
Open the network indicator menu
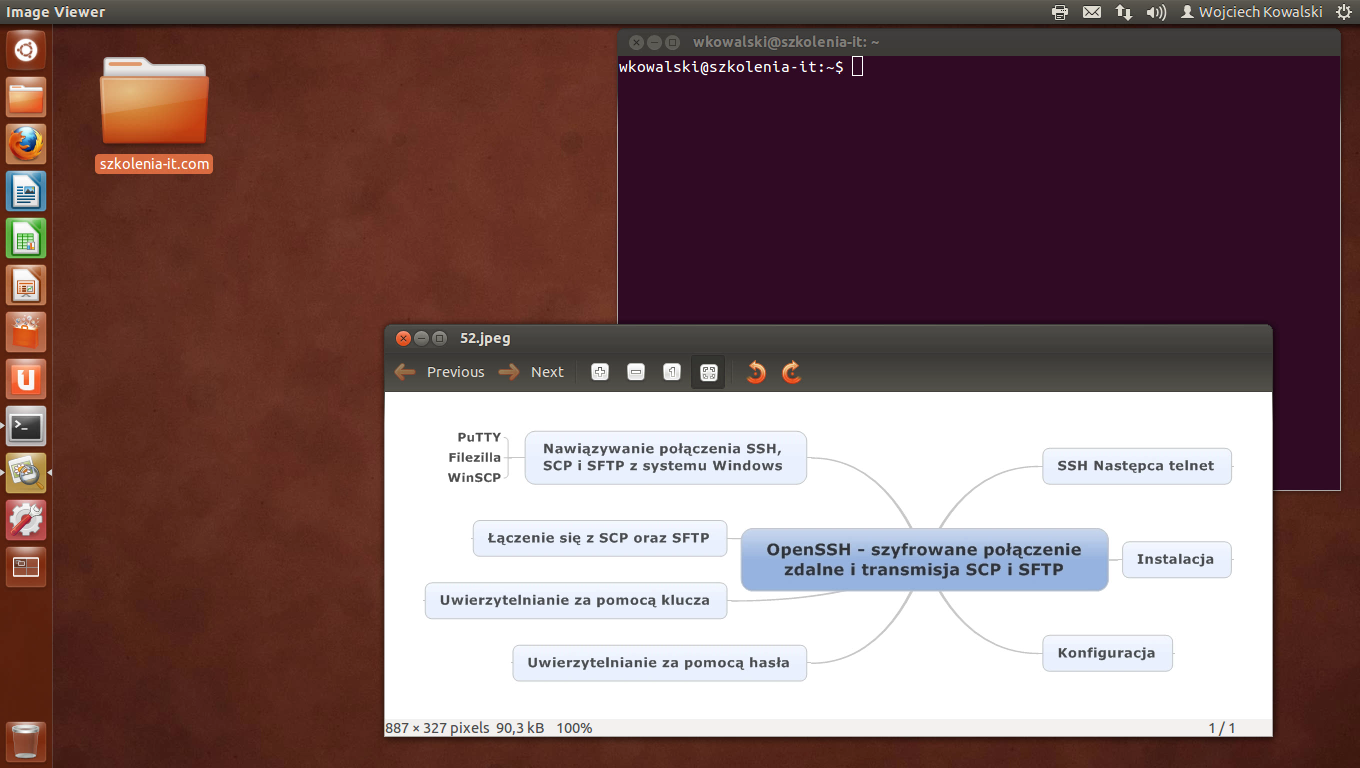[1124, 12]
